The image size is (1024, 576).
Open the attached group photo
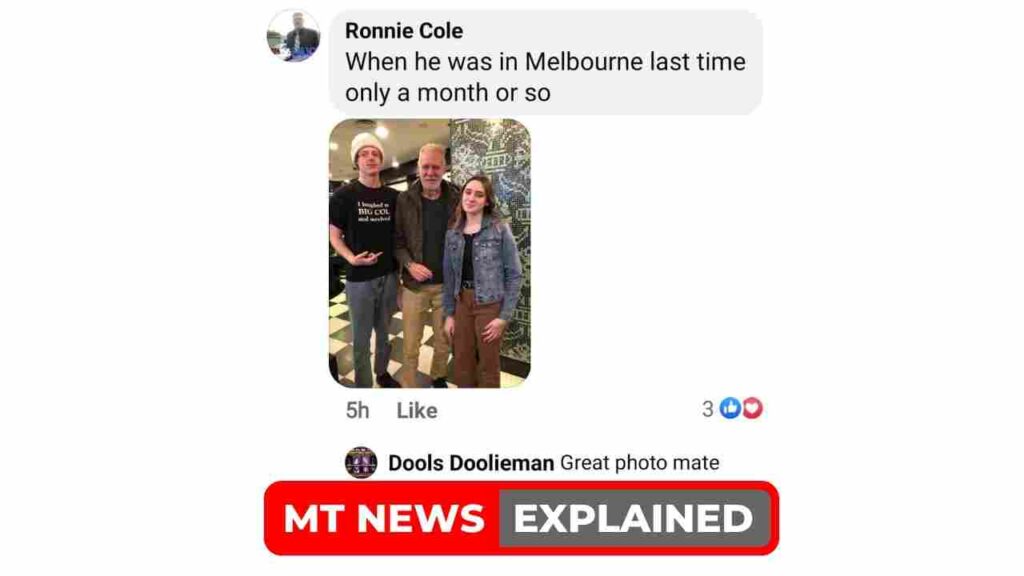[x=430, y=253]
